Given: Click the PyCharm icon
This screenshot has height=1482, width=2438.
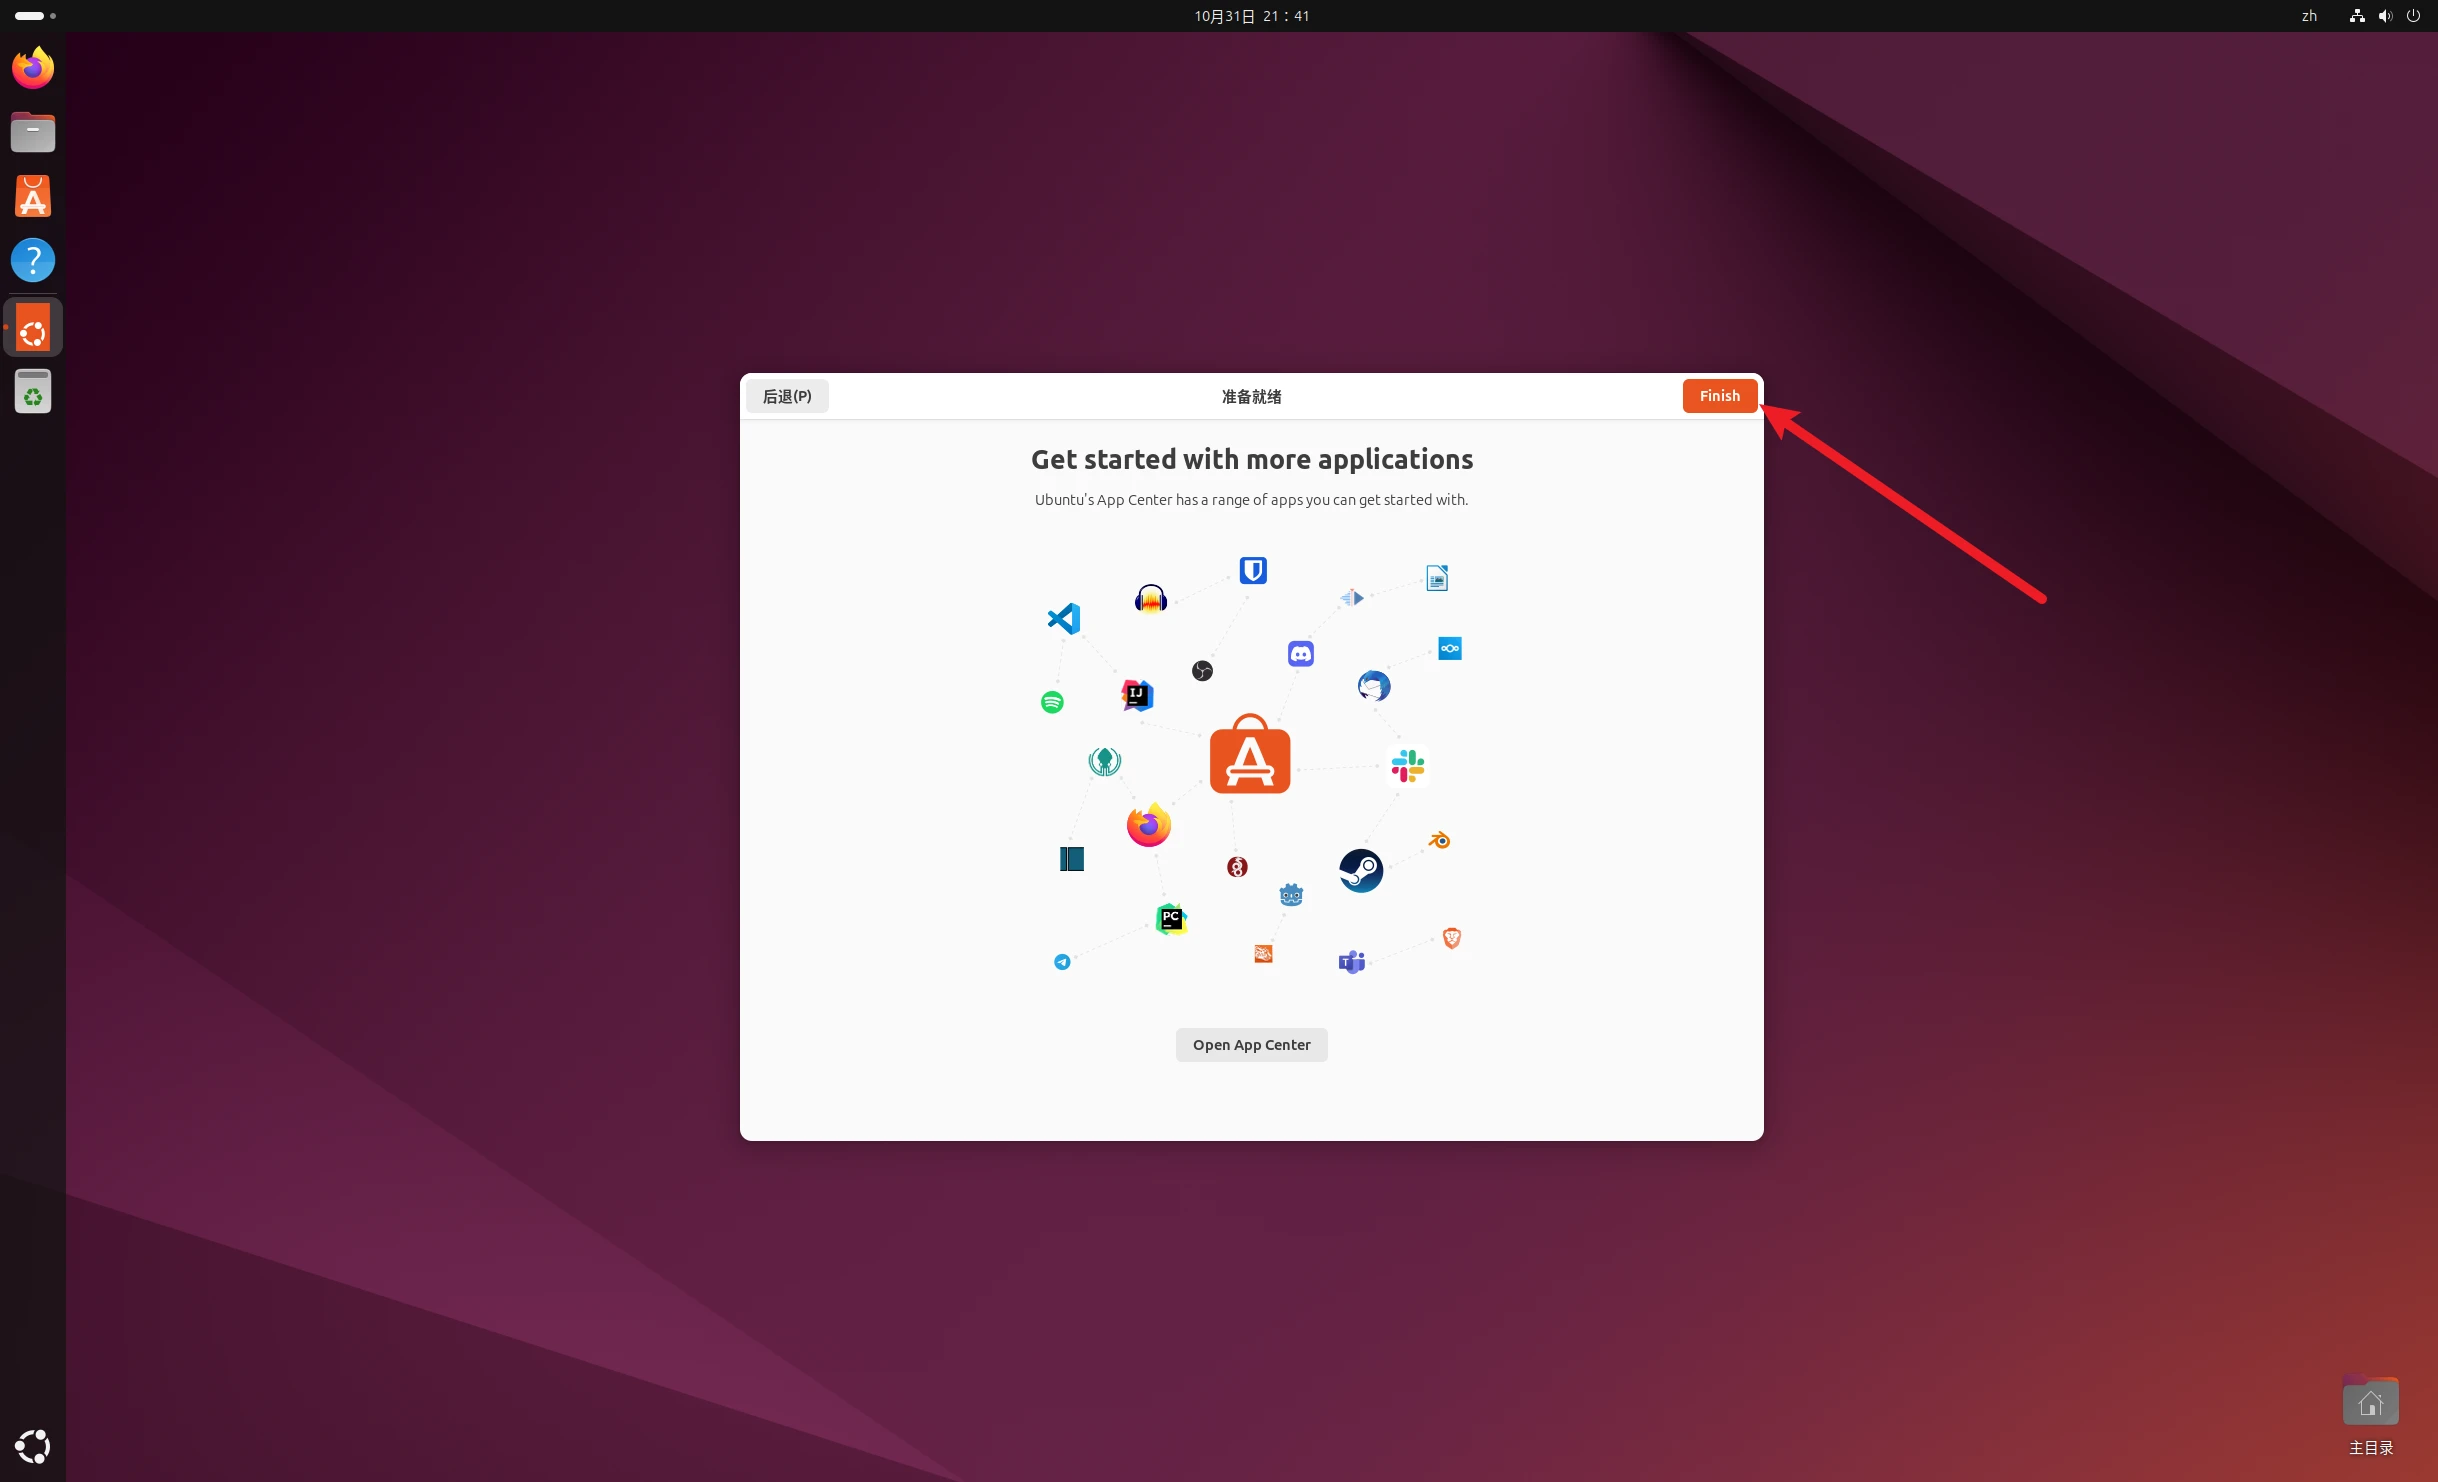Looking at the screenshot, I should coord(1171,919).
